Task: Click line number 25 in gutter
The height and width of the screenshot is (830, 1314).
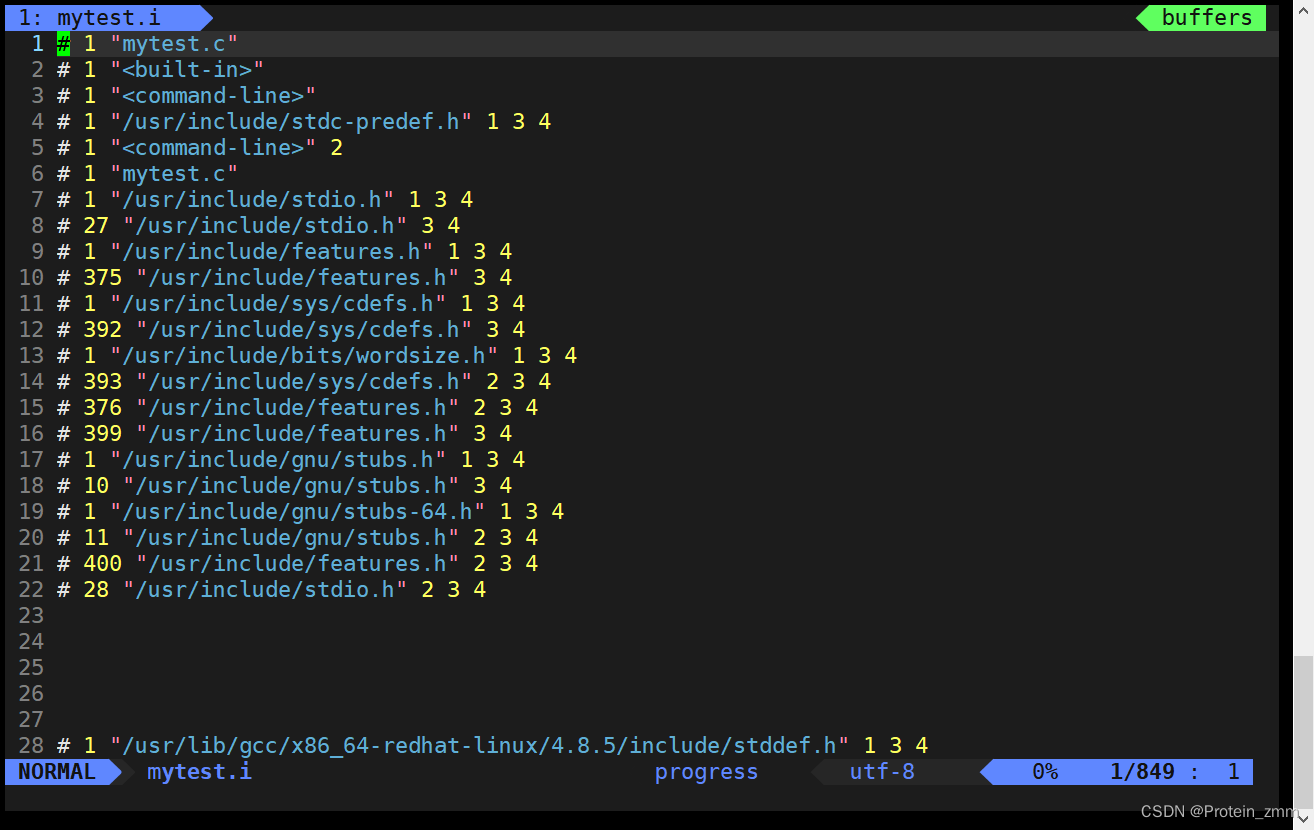Action: tap(31, 667)
